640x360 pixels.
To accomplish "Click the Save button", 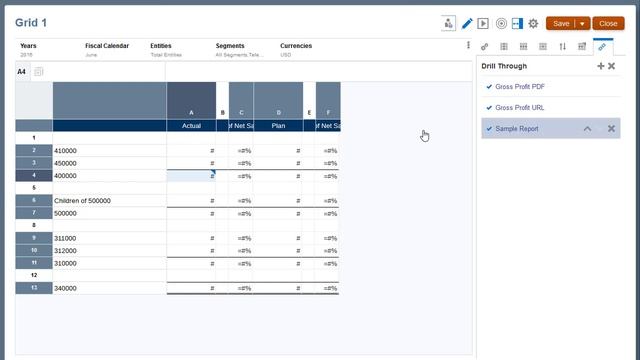I will point(561,24).
